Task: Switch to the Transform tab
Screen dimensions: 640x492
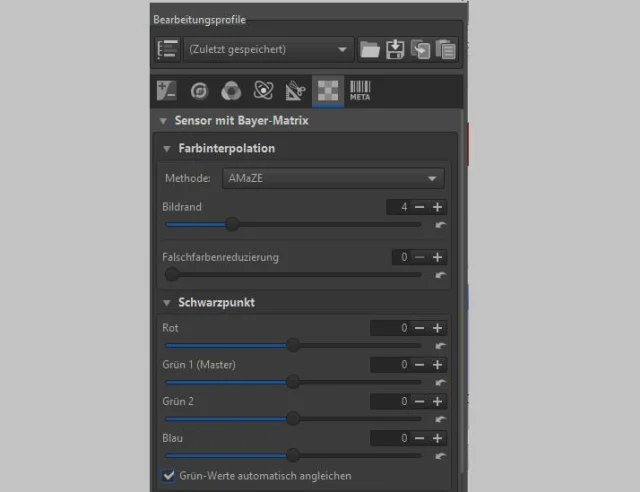Action: coord(296,91)
